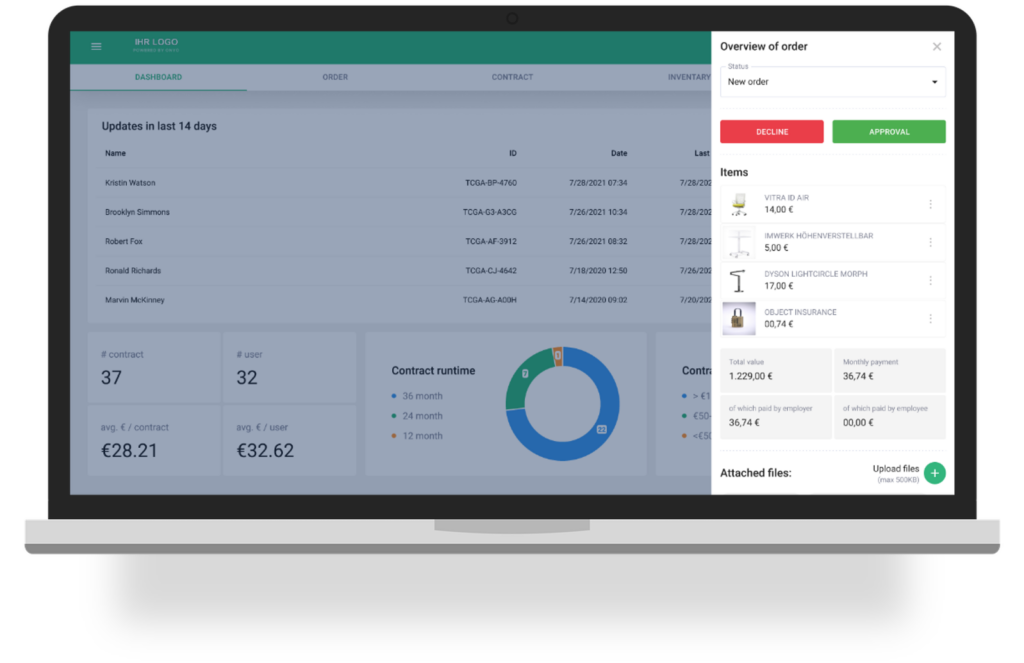Click the Name column header
This screenshot has width=1024, height=663.
click(x=115, y=153)
